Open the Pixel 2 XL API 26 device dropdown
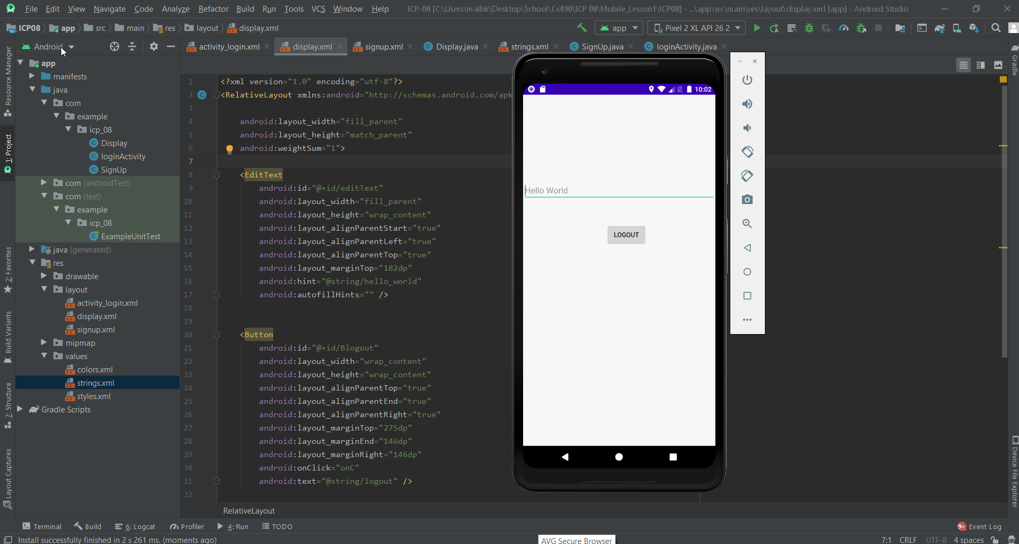The image size is (1019, 544). (697, 28)
